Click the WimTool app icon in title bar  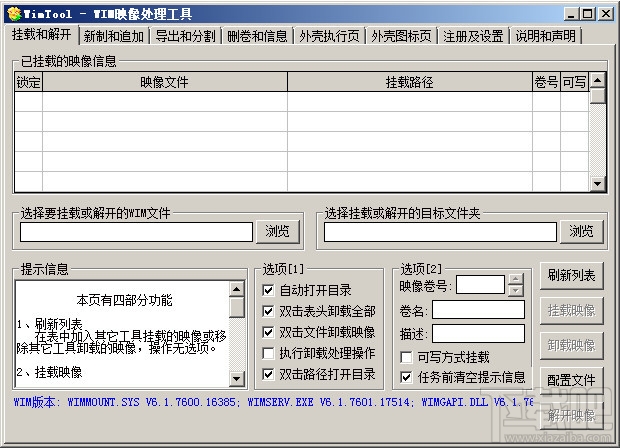pos(14,14)
